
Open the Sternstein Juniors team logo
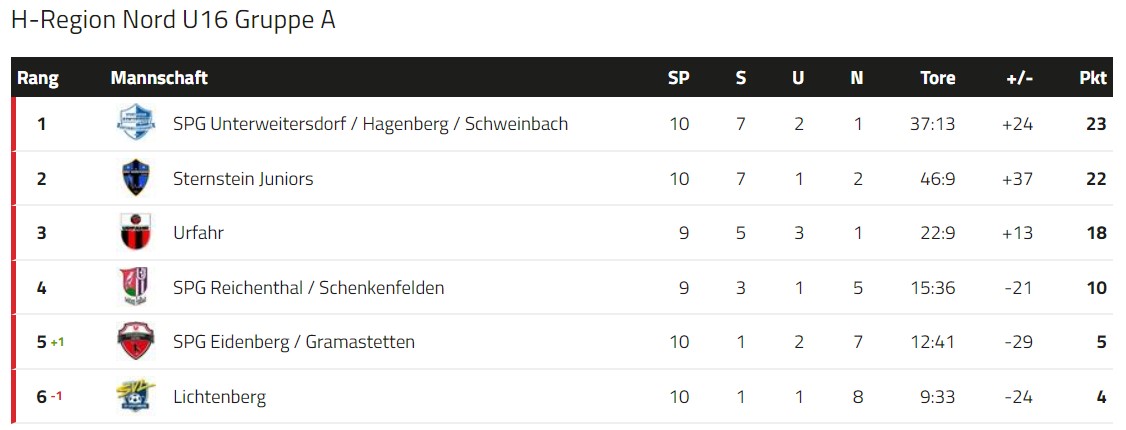[x=136, y=178]
